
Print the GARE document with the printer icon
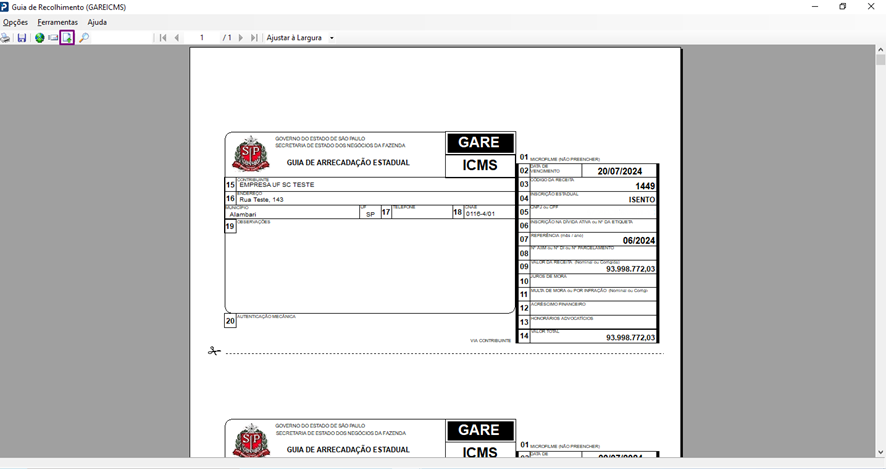pos(6,38)
